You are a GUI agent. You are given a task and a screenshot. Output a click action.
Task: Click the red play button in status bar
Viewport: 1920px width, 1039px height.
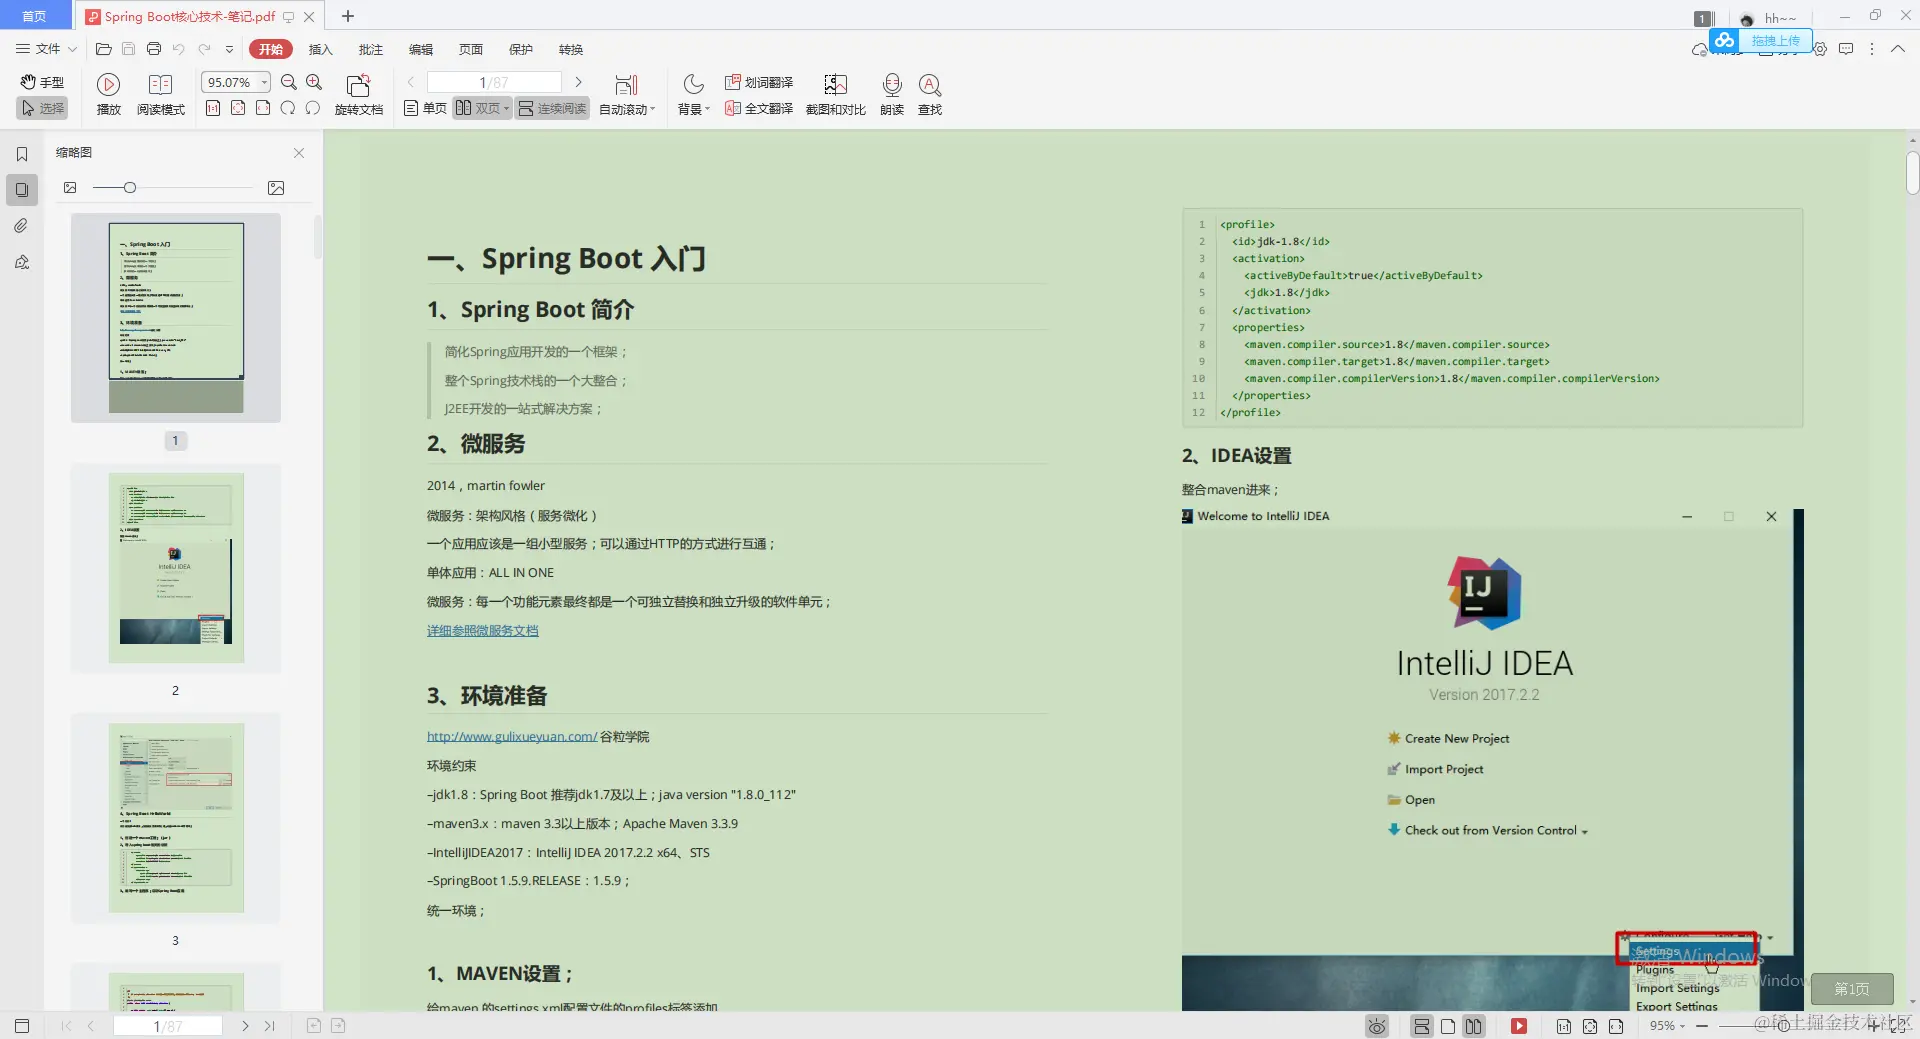click(1519, 1026)
